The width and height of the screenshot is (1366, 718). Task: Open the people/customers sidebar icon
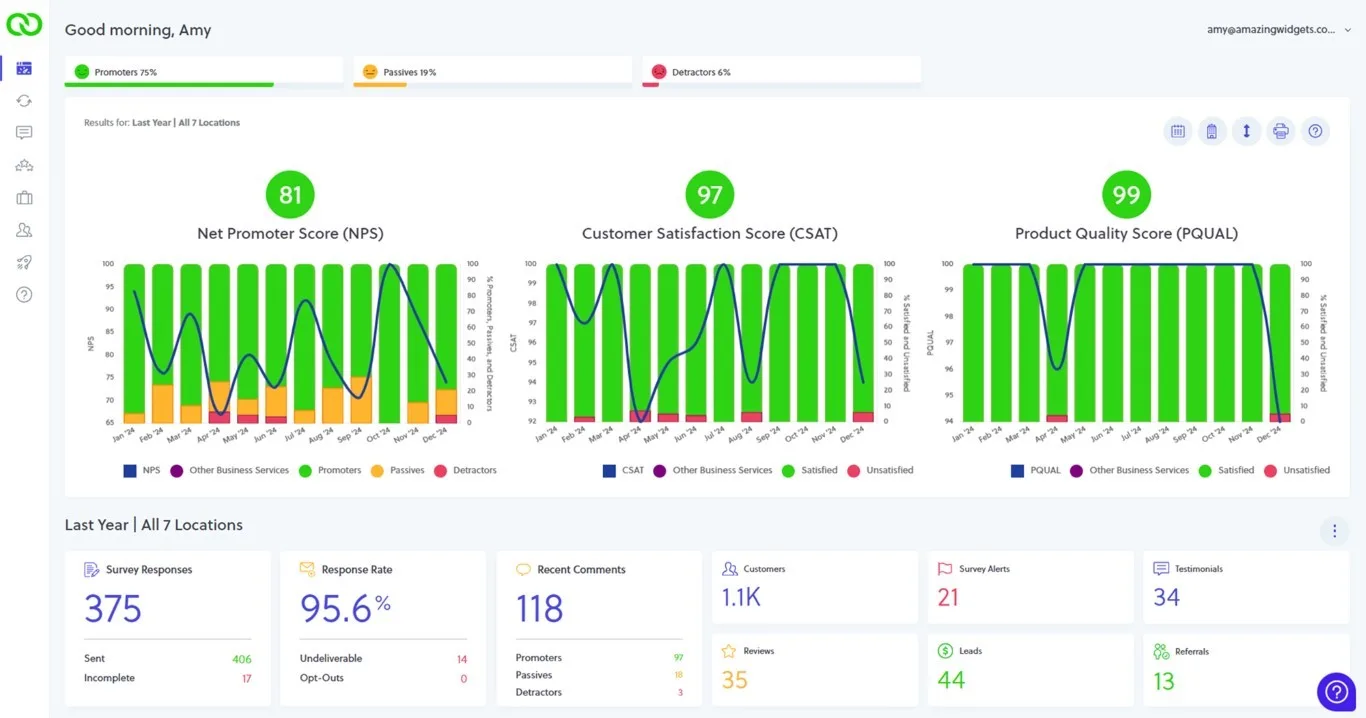tap(24, 230)
